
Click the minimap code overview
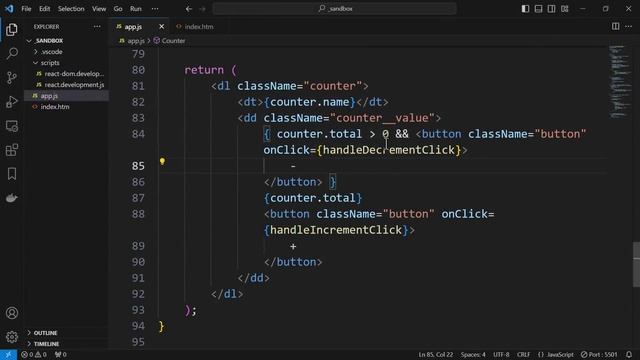click(x=620, y=82)
